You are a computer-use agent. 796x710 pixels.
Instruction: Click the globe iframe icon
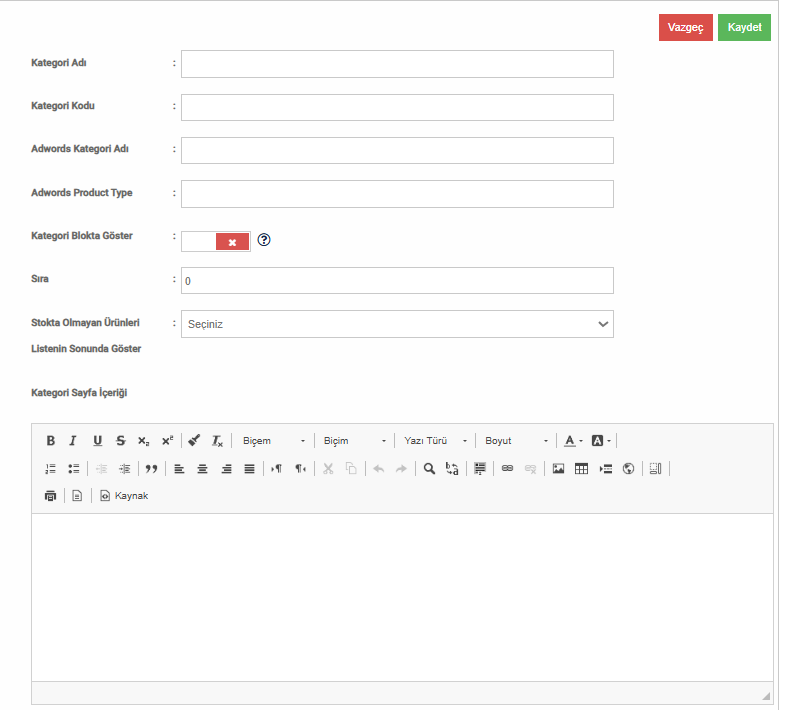(628, 468)
